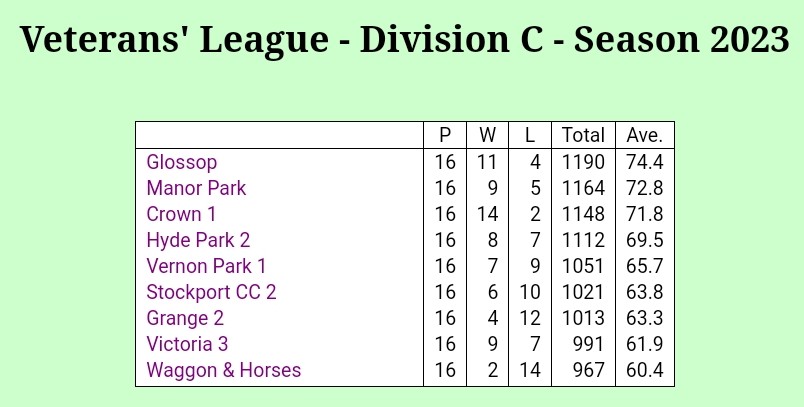Open the Grange 2 team link
The width and height of the screenshot is (804, 407).
click(185, 318)
